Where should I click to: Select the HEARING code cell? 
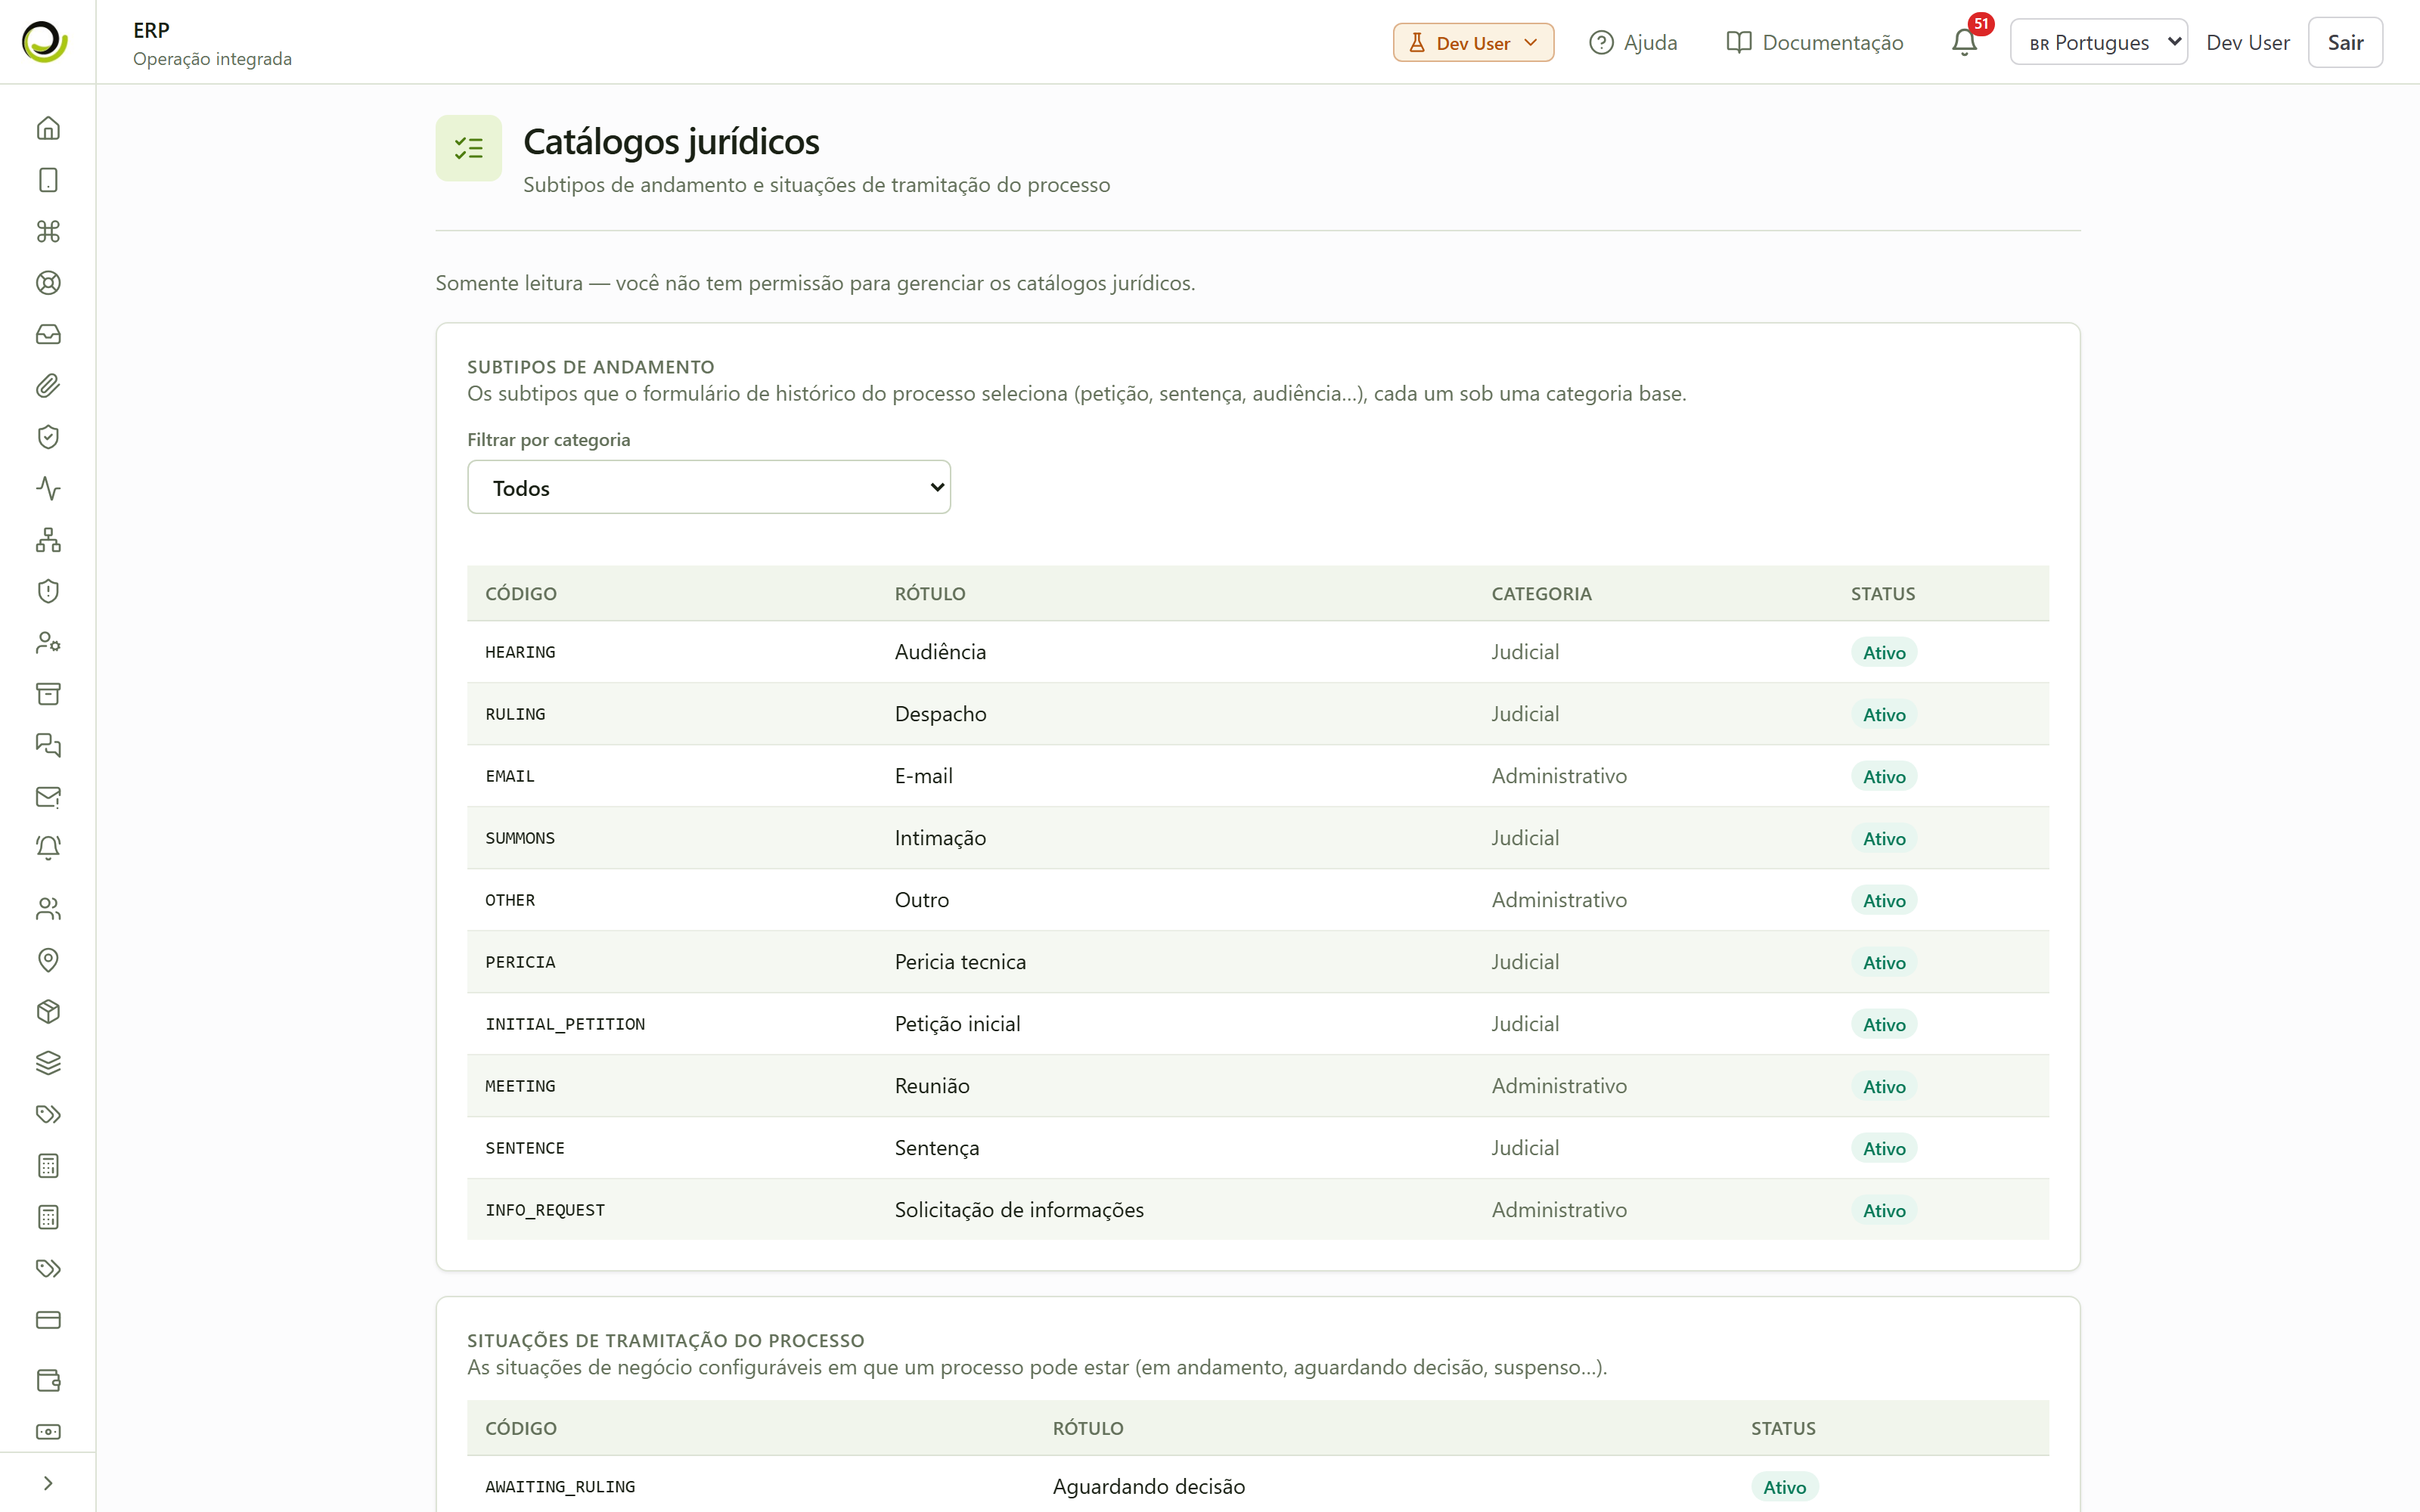520,652
